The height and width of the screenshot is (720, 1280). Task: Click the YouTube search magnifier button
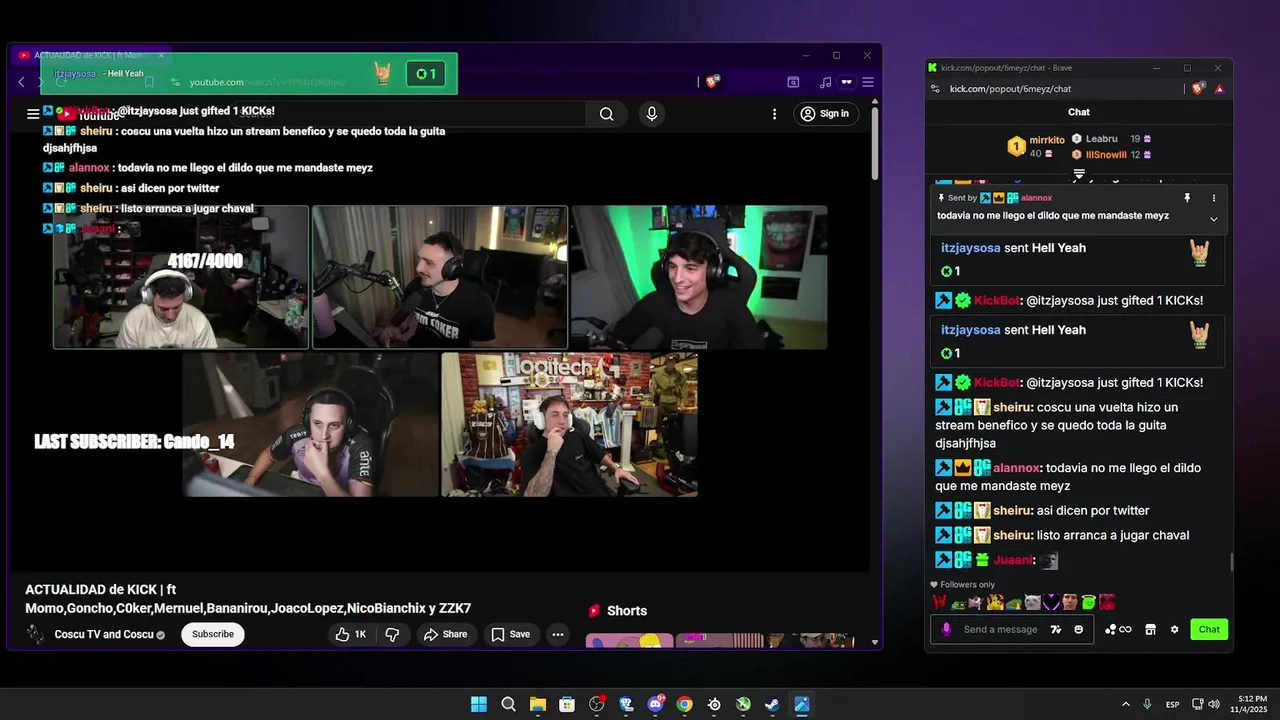click(x=606, y=114)
